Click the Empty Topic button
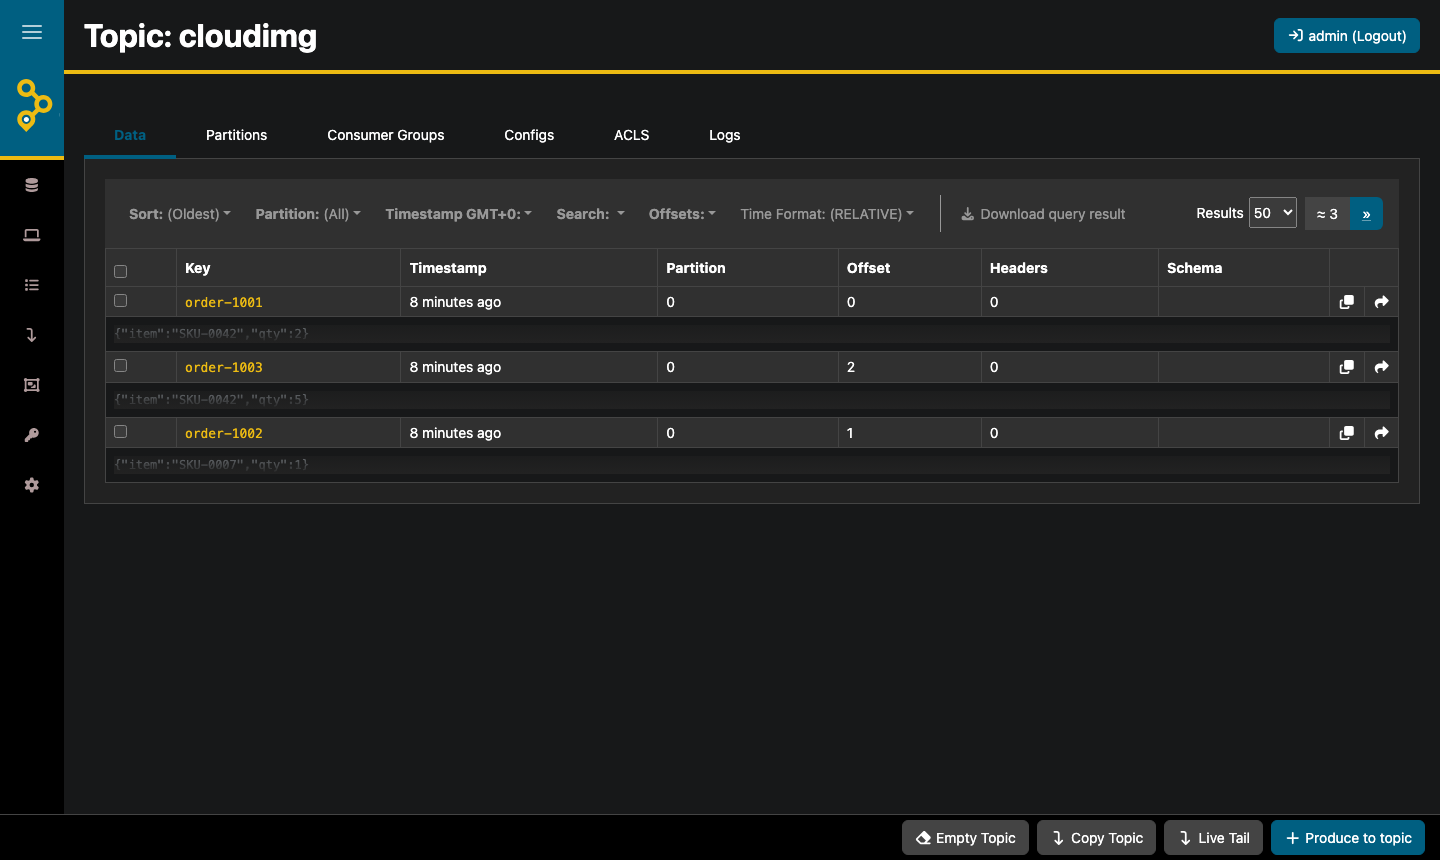1440x860 pixels. click(x=965, y=838)
